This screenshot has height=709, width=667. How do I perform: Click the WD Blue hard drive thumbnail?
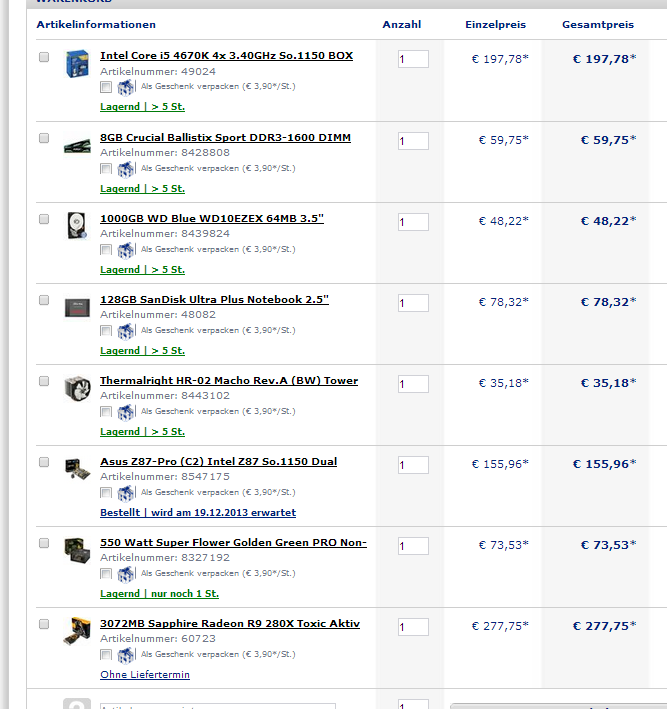click(x=77, y=225)
